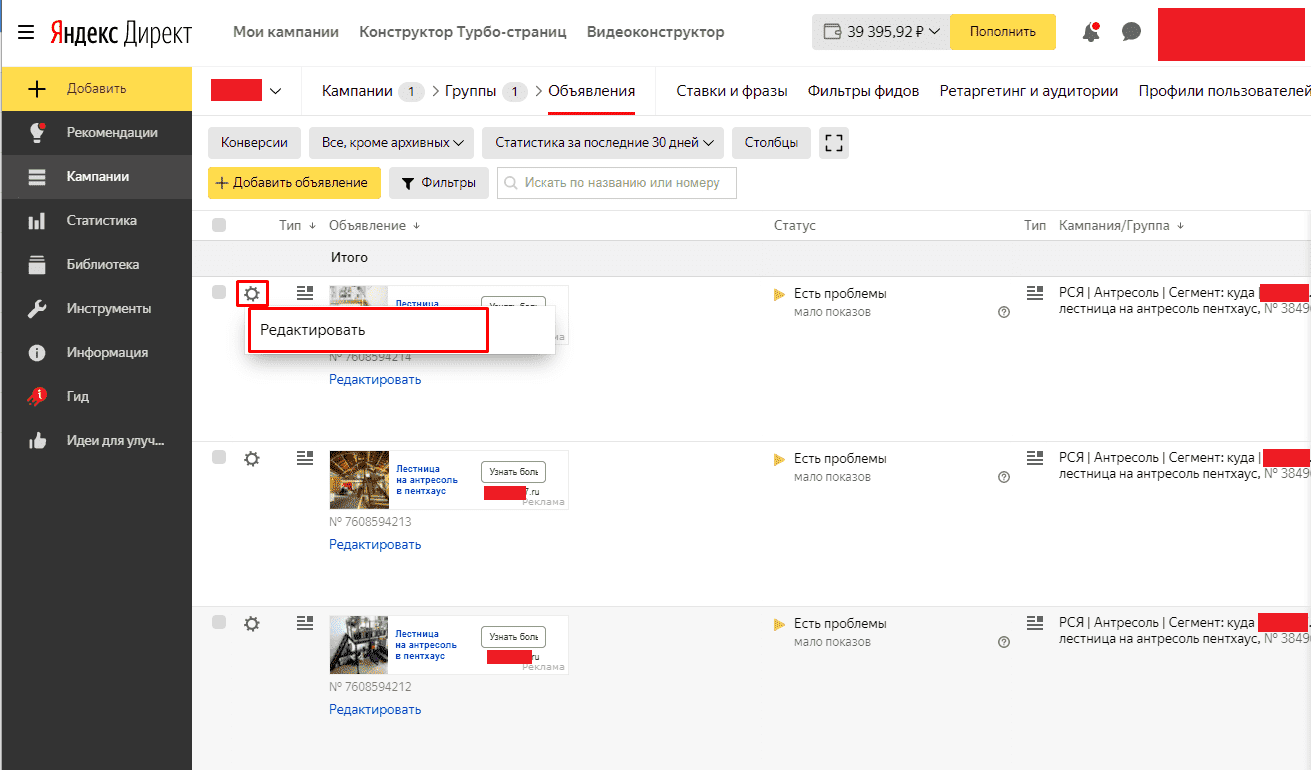Image resolution: width=1311 pixels, height=770 pixels.
Task: Click the Гид rocket icon
Action: point(37,397)
